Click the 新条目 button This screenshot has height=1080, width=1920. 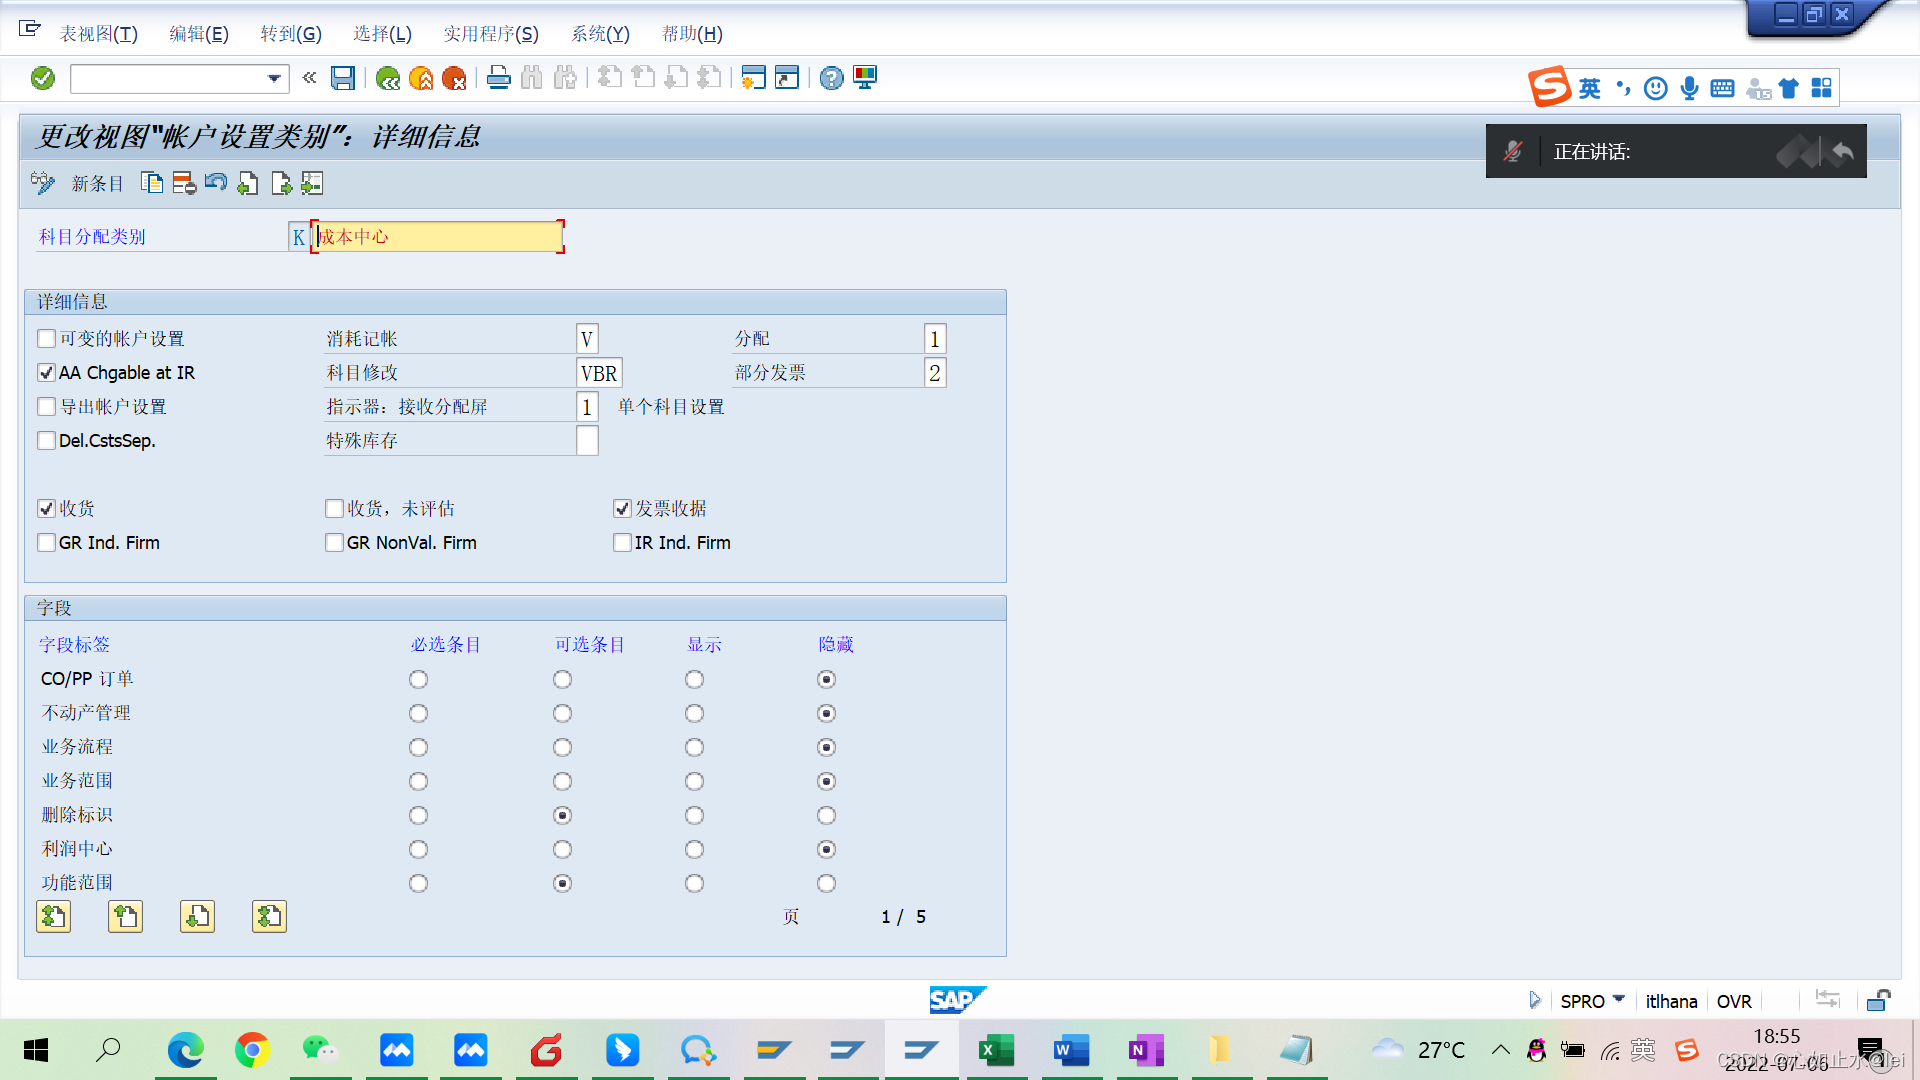point(97,184)
